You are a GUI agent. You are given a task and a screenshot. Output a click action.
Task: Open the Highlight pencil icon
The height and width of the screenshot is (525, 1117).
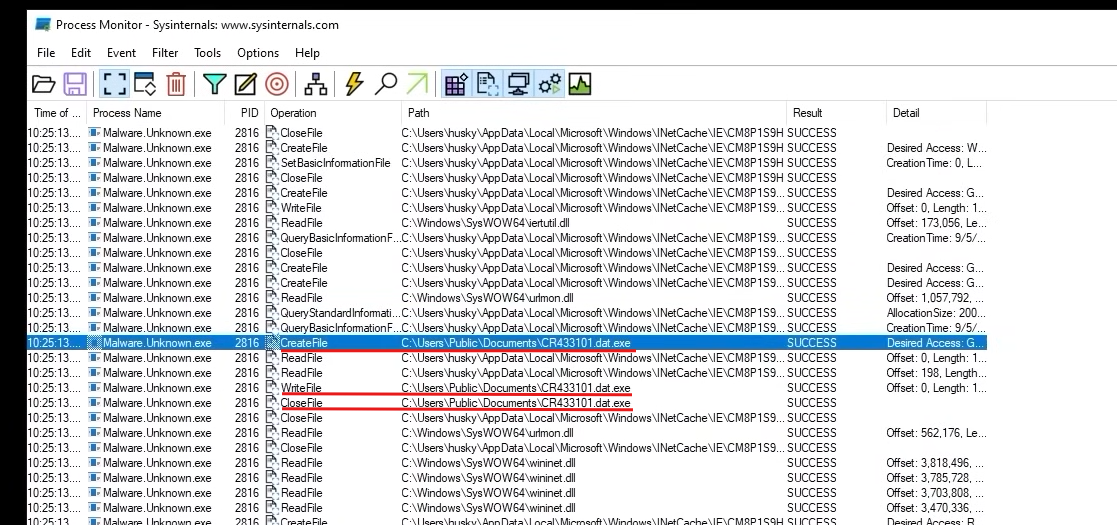pyautogui.click(x=245, y=84)
